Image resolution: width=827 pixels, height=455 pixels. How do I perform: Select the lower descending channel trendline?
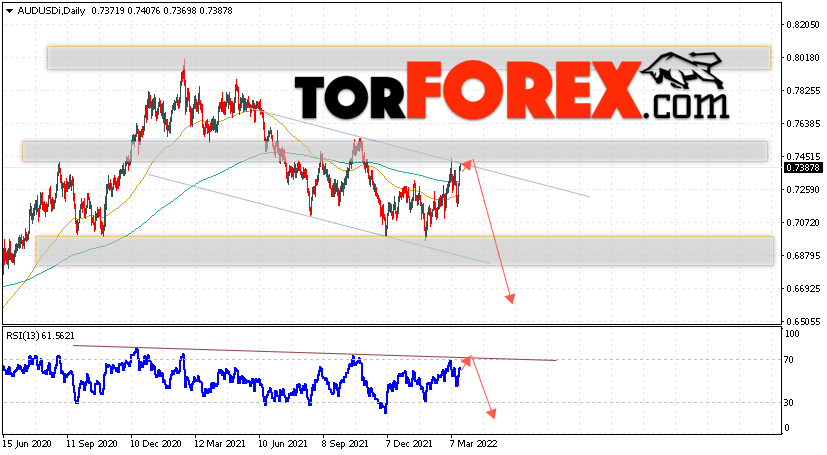click(x=319, y=219)
